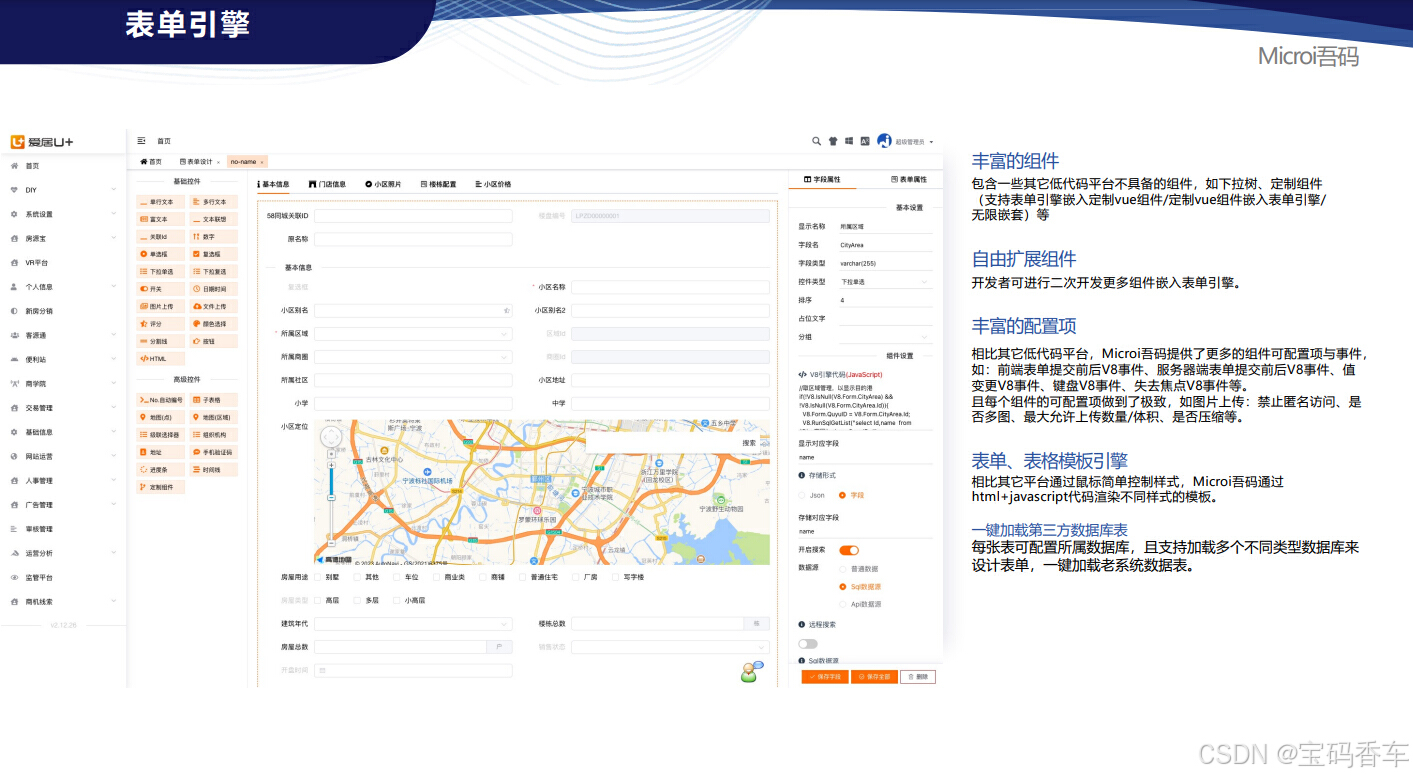Add the HTML component
Viewport: 1413px width, 780px height.
pos(161,358)
